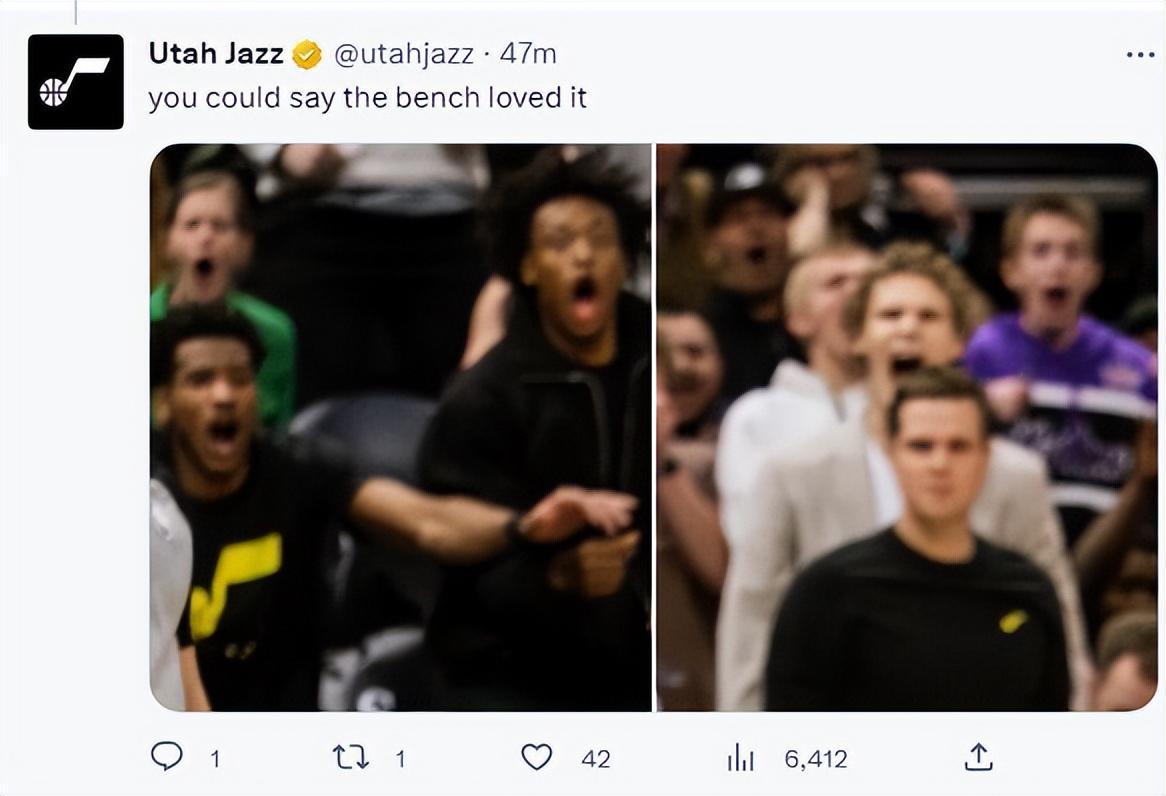This screenshot has height=796, width=1166.
Task: Click the 42 likes count
Action: 595,759
